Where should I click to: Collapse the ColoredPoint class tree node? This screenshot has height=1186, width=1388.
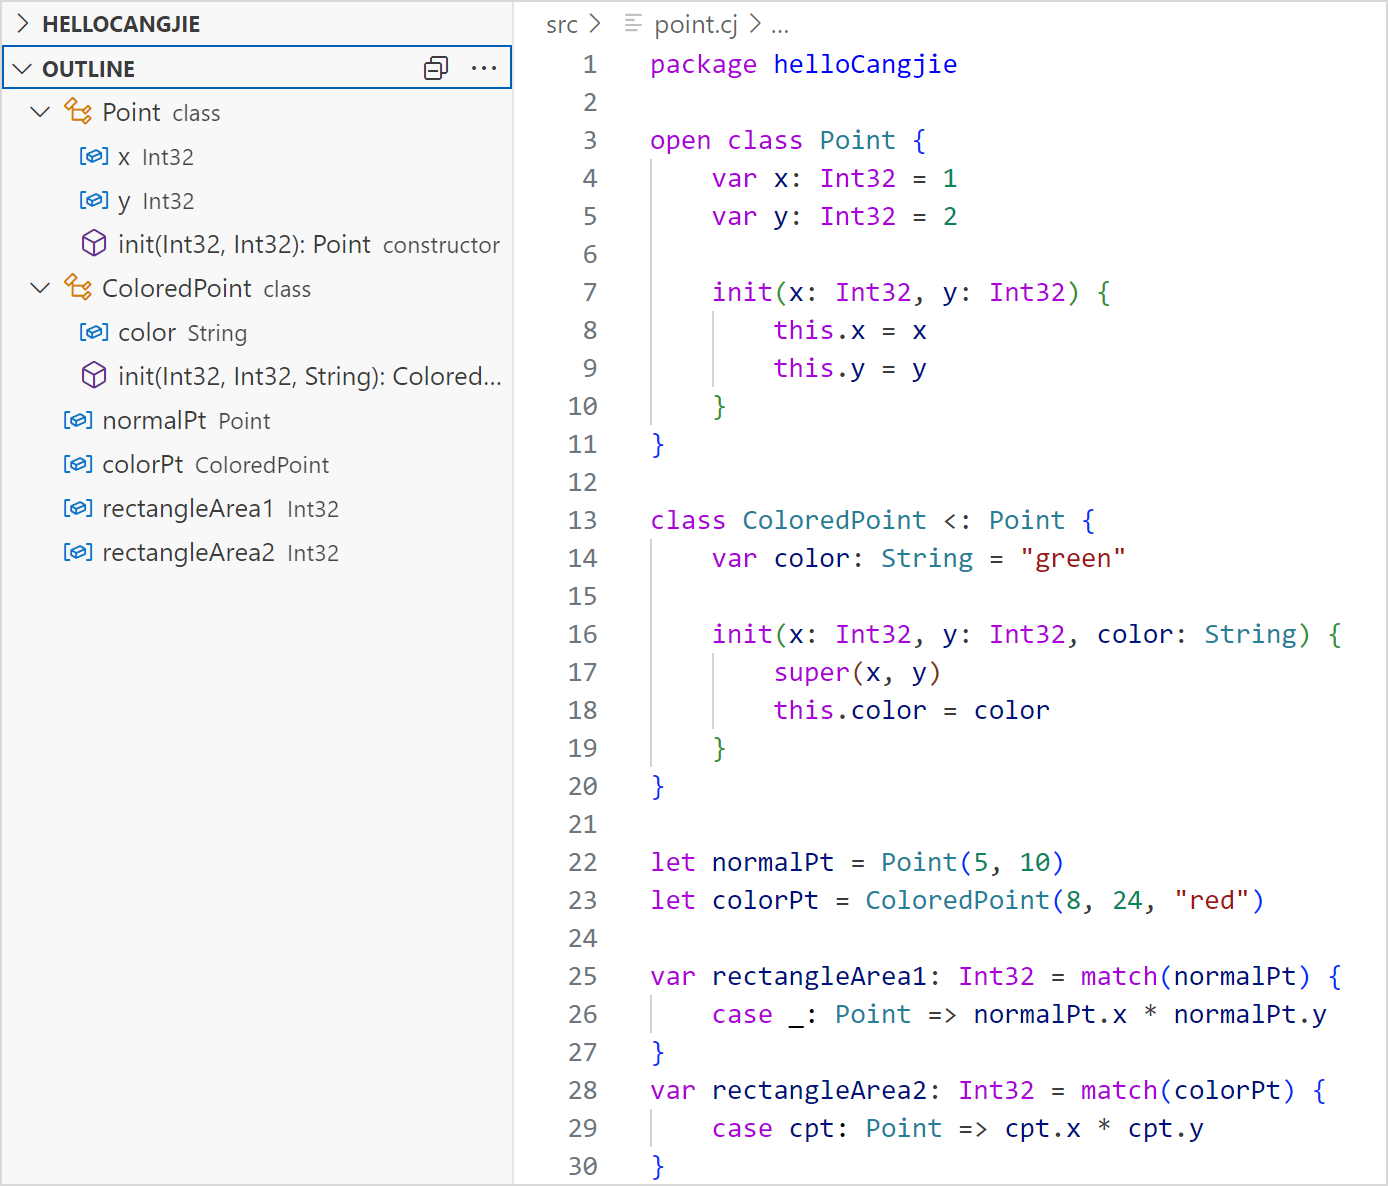pyautogui.click(x=40, y=288)
